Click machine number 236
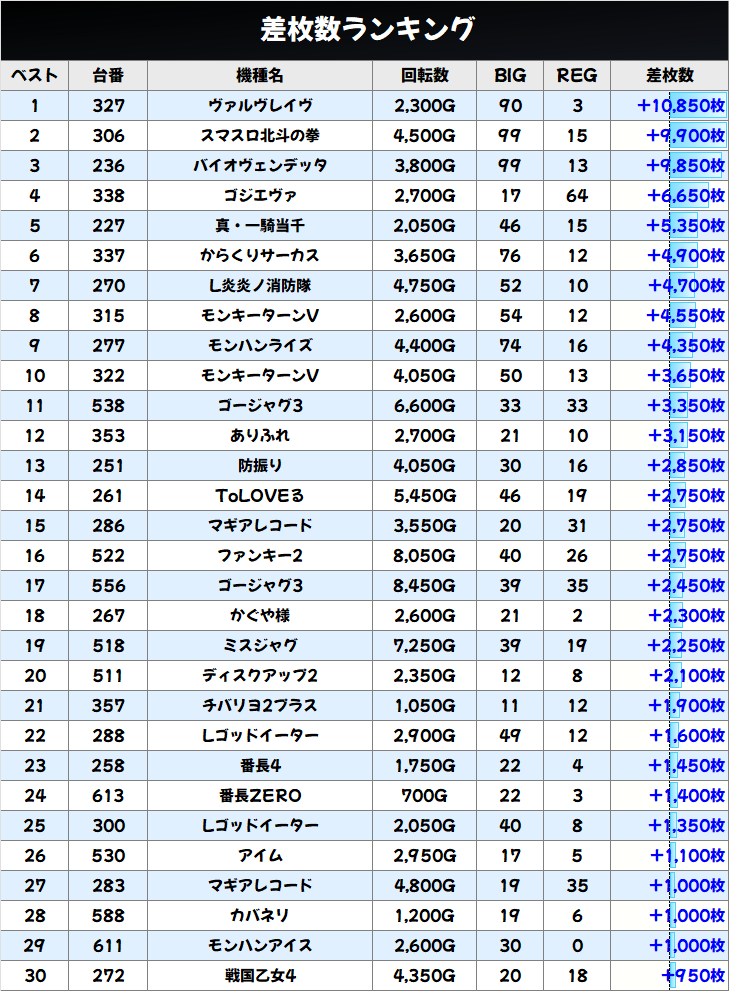Screen dimensions: 729x991 pyautogui.click(x=108, y=166)
